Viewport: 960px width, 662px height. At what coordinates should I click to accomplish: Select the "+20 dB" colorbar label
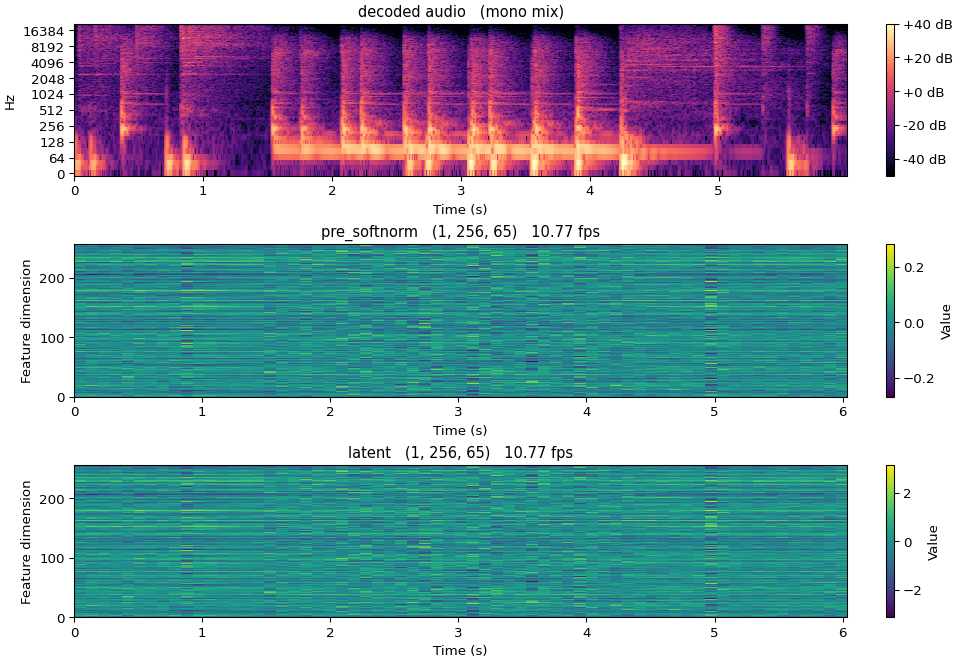pyautogui.click(x=928, y=59)
